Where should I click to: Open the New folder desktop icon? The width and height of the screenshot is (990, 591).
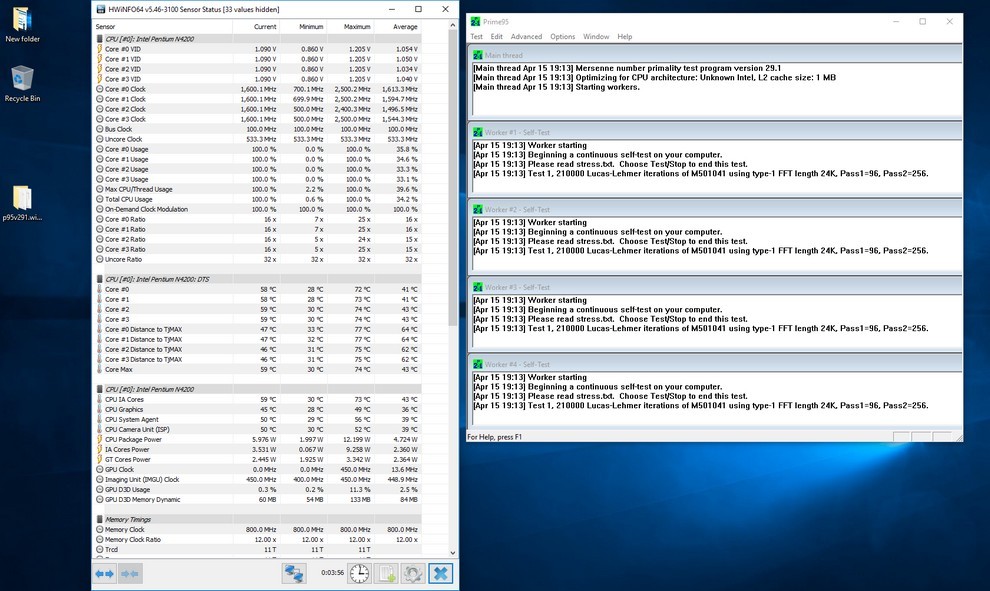coord(22,24)
